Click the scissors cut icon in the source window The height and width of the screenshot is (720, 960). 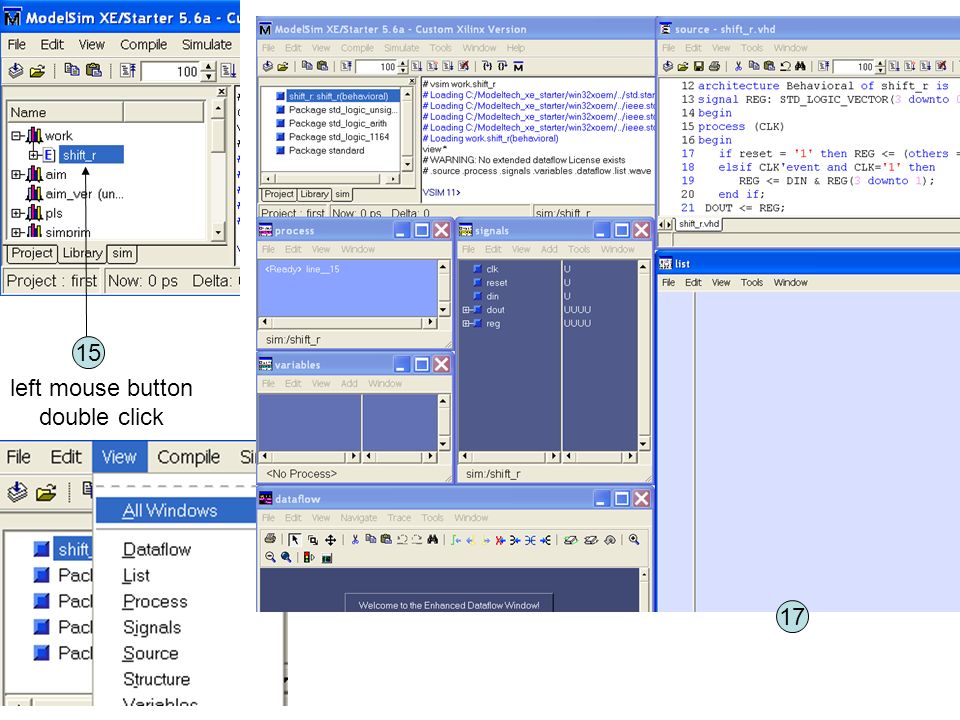click(738, 66)
